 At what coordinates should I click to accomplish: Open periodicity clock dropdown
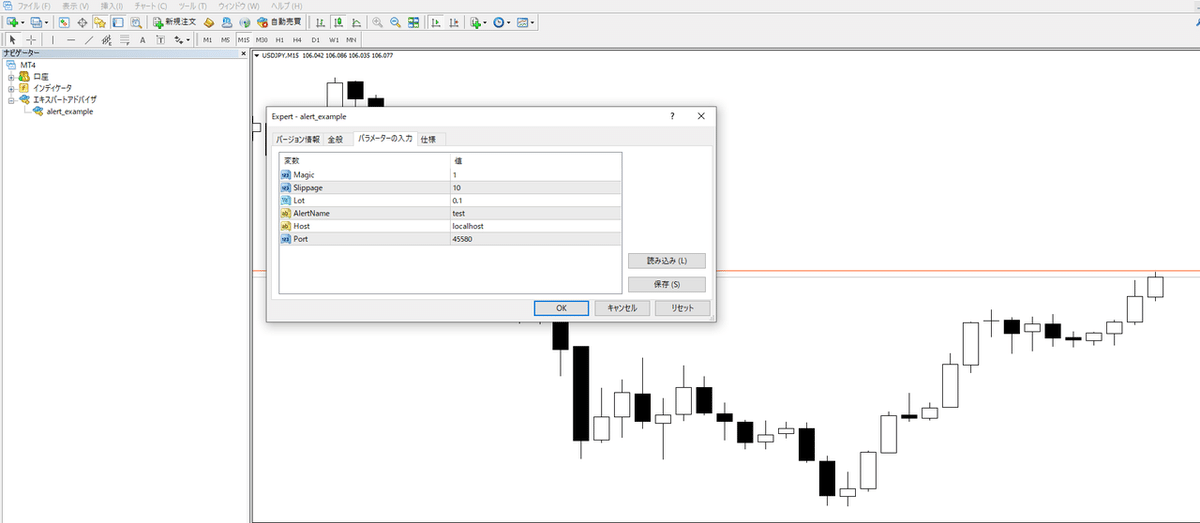[501, 22]
